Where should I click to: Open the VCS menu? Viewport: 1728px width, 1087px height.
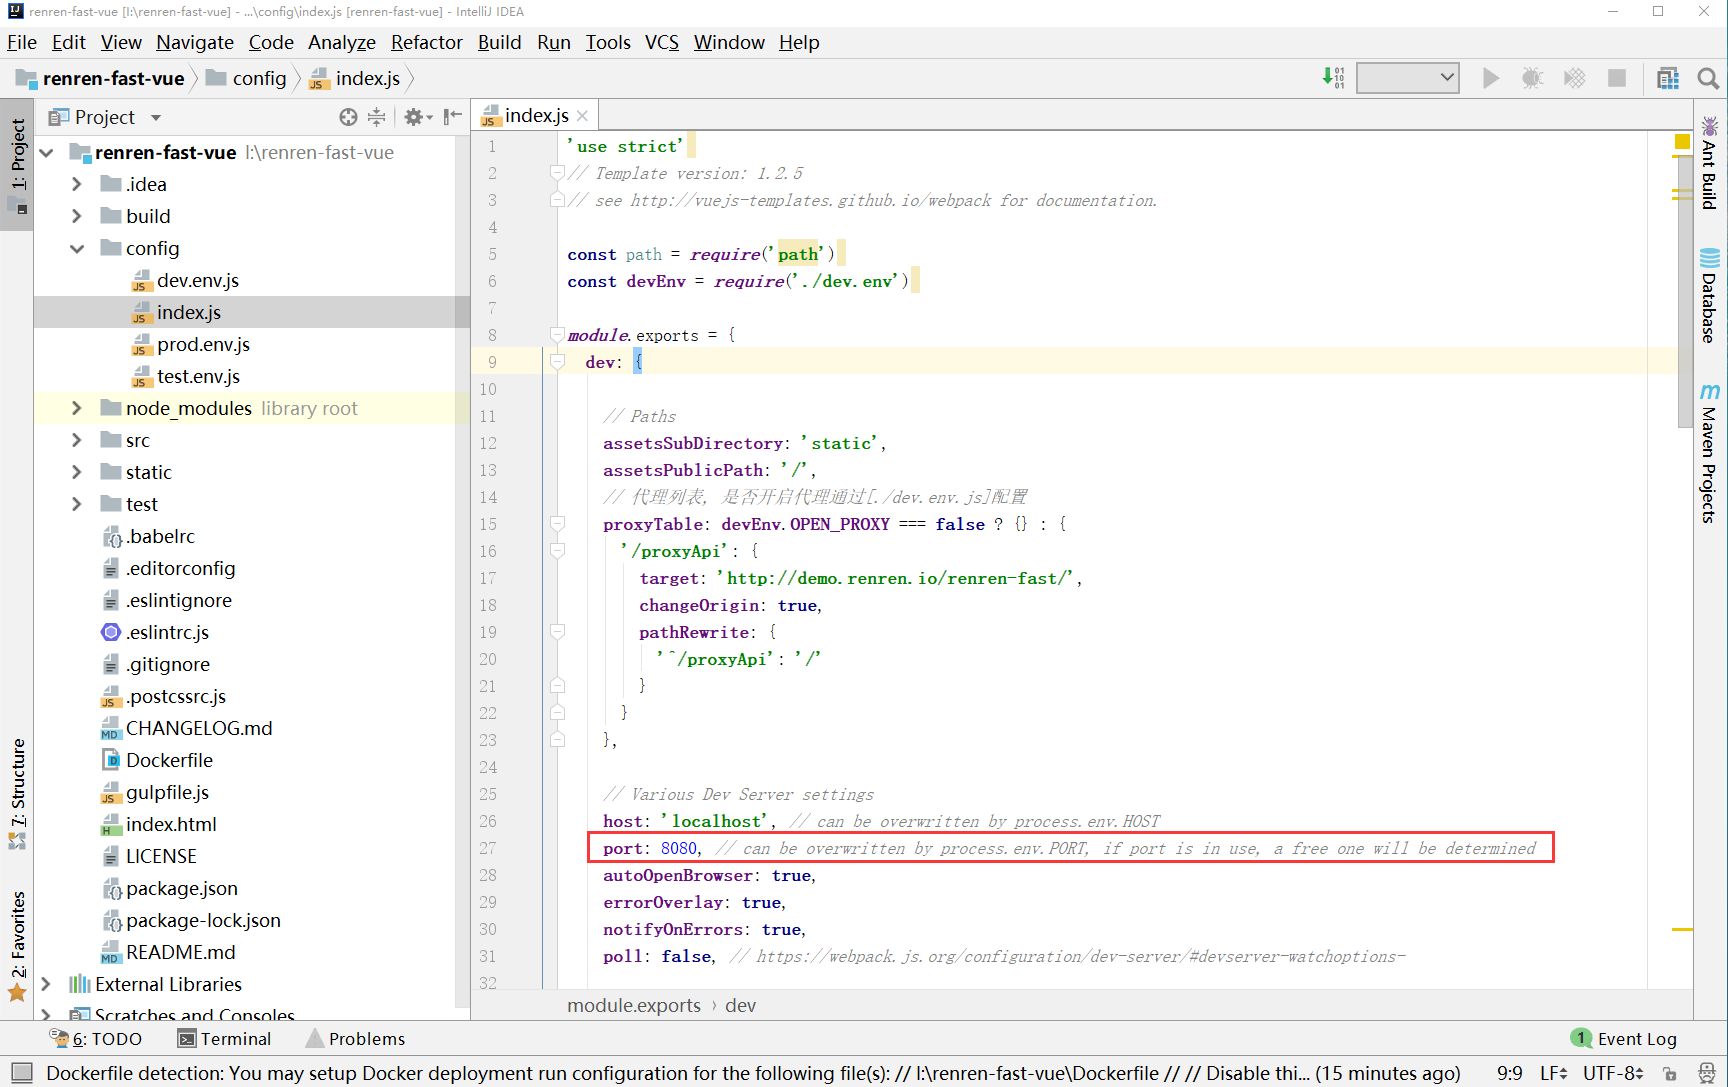click(x=662, y=42)
